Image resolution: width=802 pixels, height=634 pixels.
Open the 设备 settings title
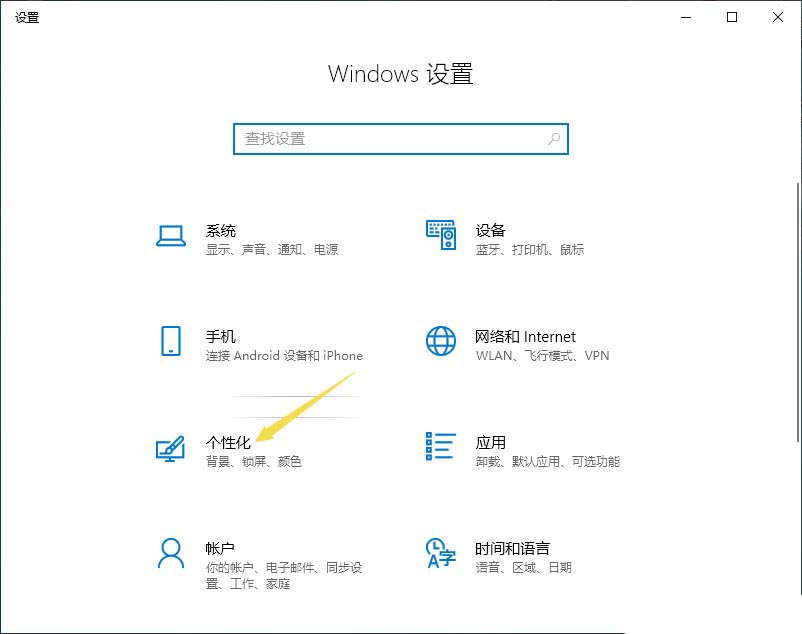(x=490, y=231)
